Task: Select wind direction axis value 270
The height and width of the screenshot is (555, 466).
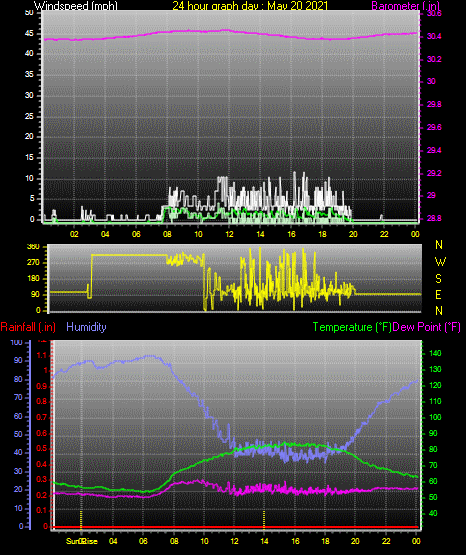Action: pos(33,263)
